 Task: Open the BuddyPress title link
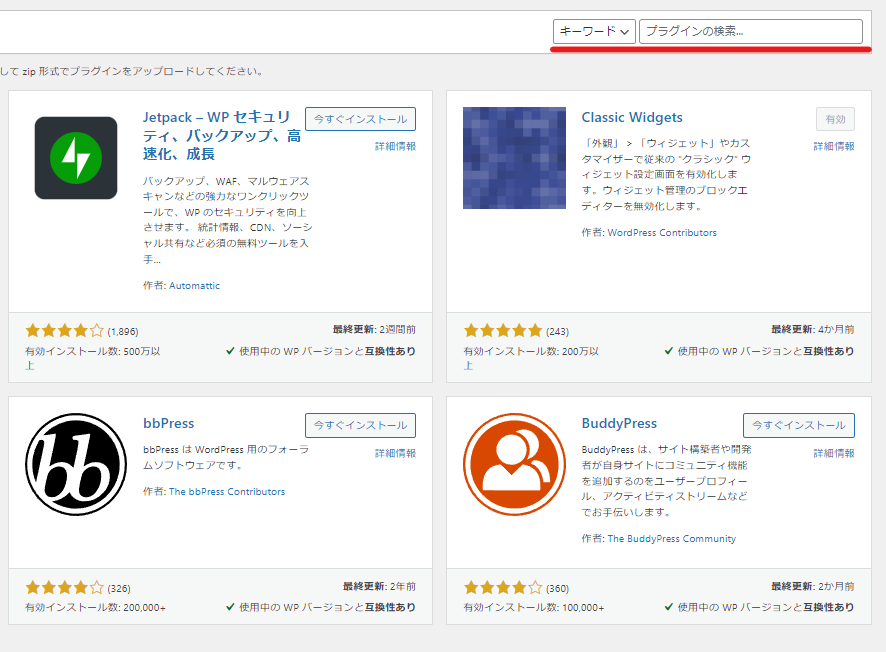[619, 423]
